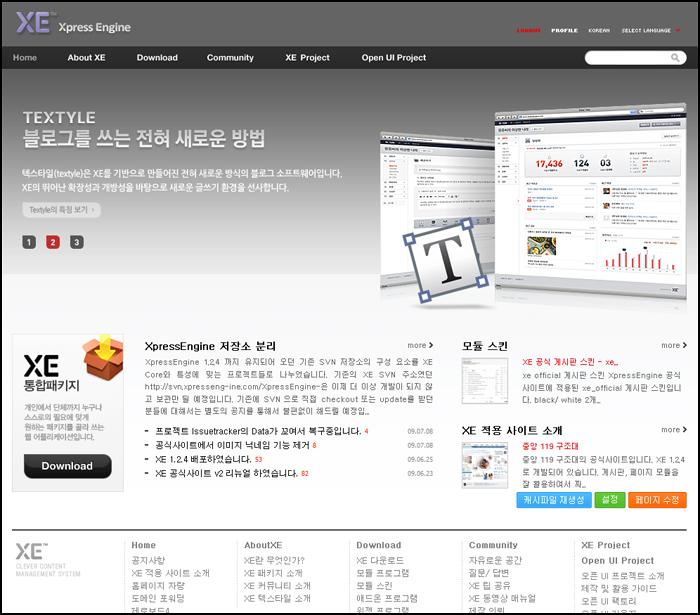
Task: Click the black Download button
Action: point(67,466)
